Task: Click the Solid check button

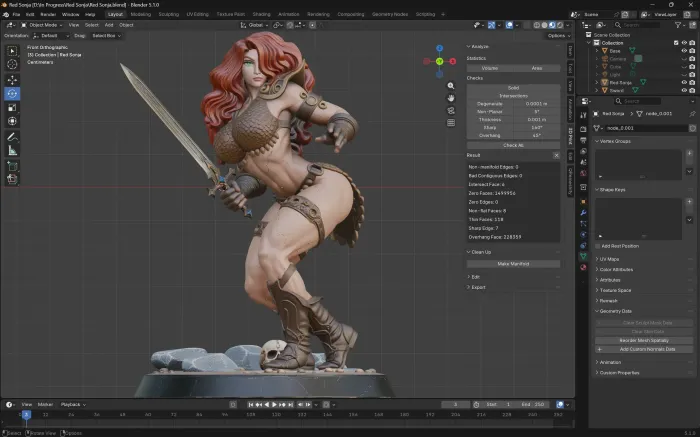Action: coord(513,88)
